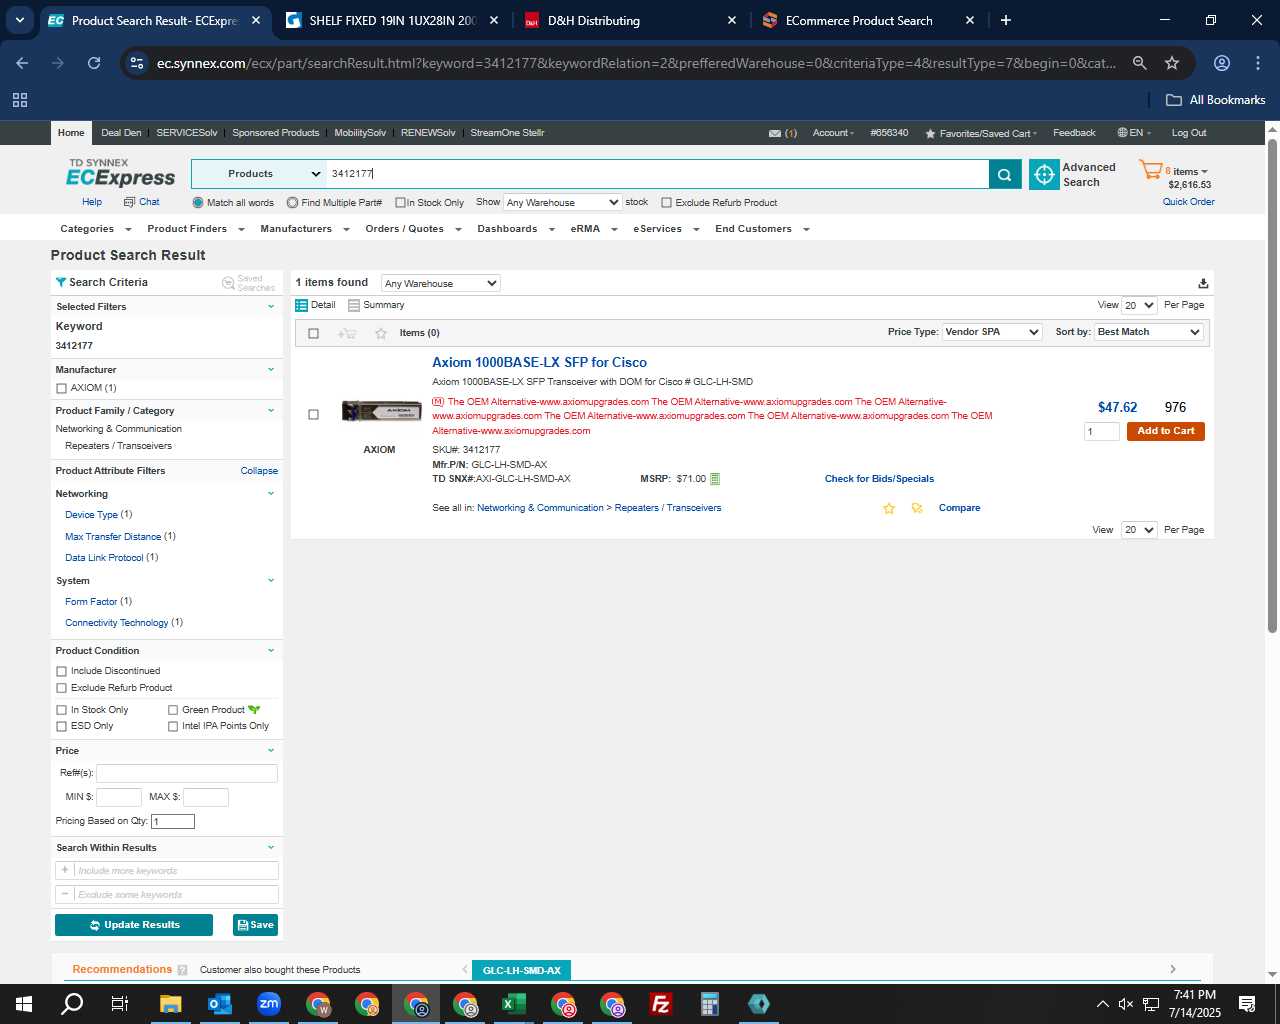Check top Exclude Refurb Product box beside stock

(x=666, y=203)
